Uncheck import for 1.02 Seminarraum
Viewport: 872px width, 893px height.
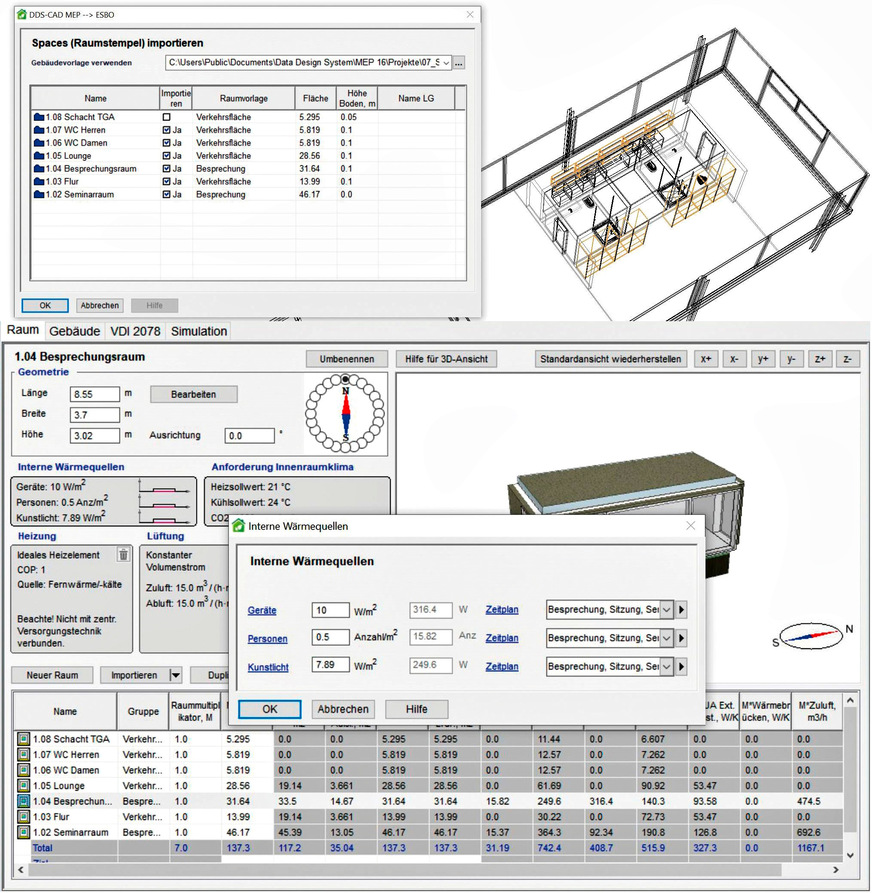pyautogui.click(x=166, y=195)
